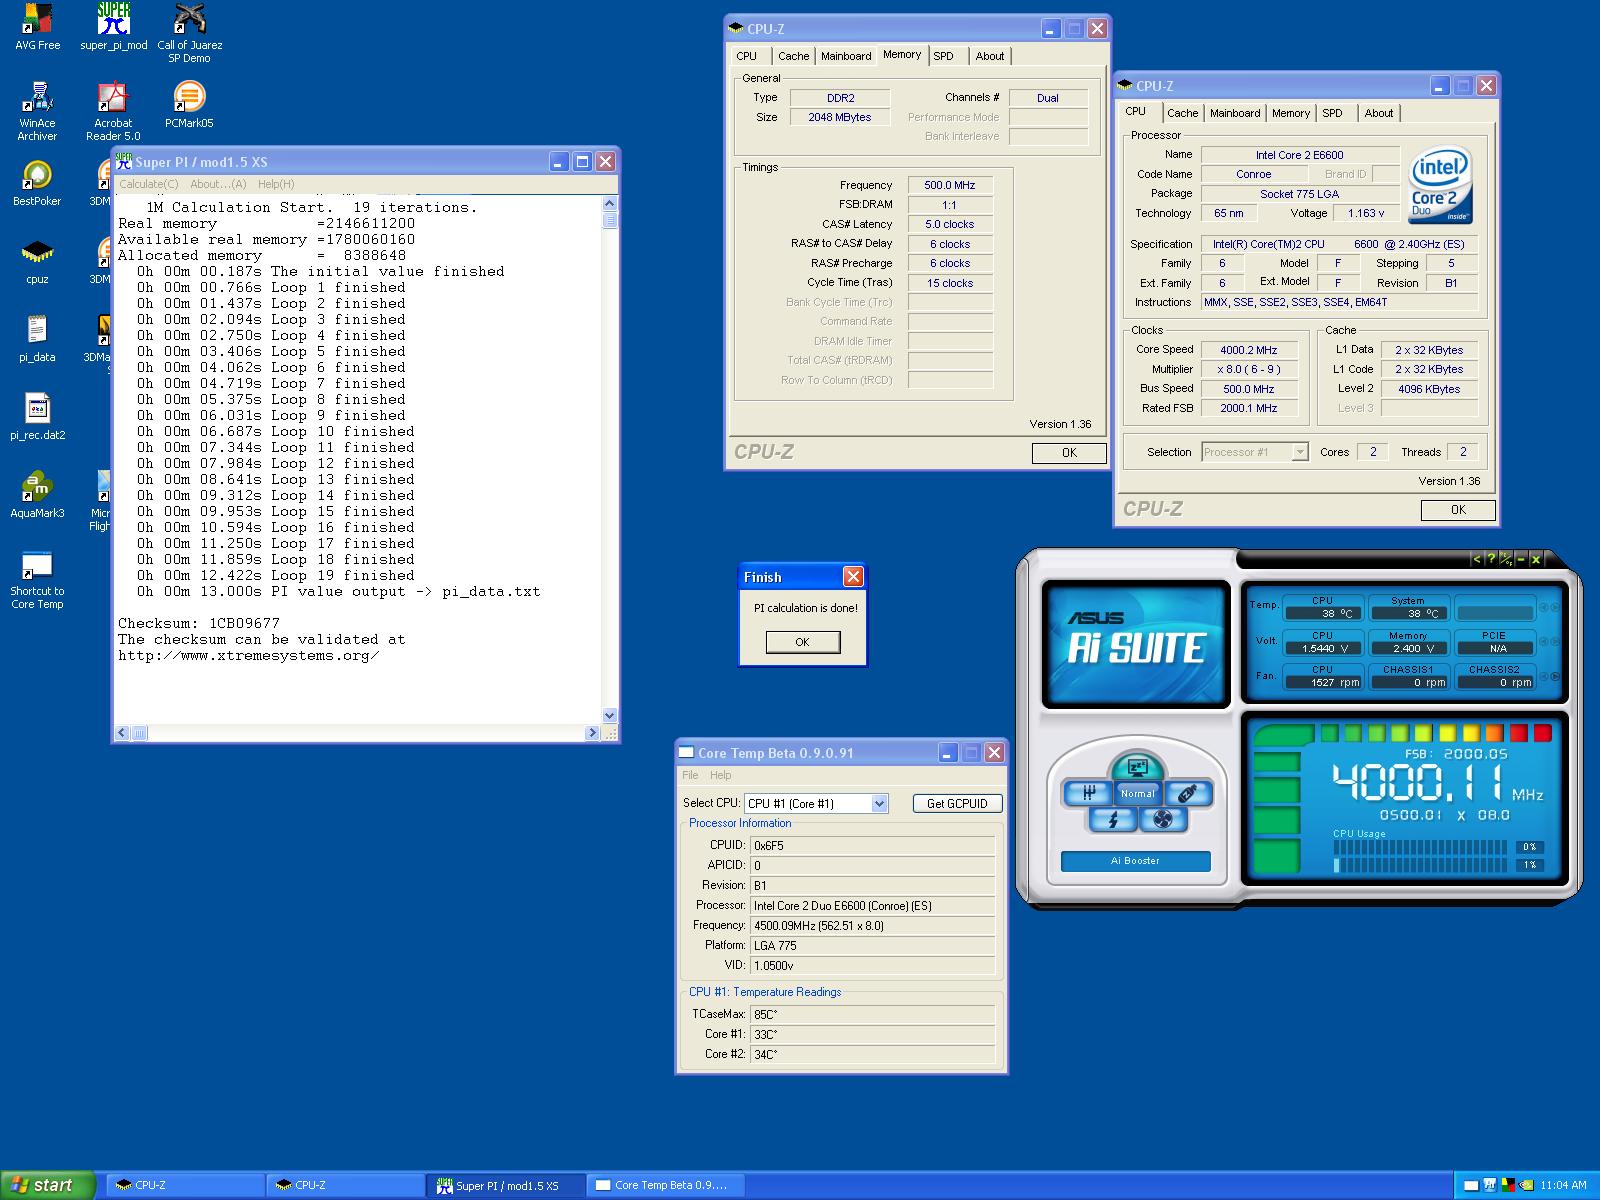The height and width of the screenshot is (1200, 1600).
Task: Launch the super_pi_mod desktop shortcut
Action: click(113, 27)
